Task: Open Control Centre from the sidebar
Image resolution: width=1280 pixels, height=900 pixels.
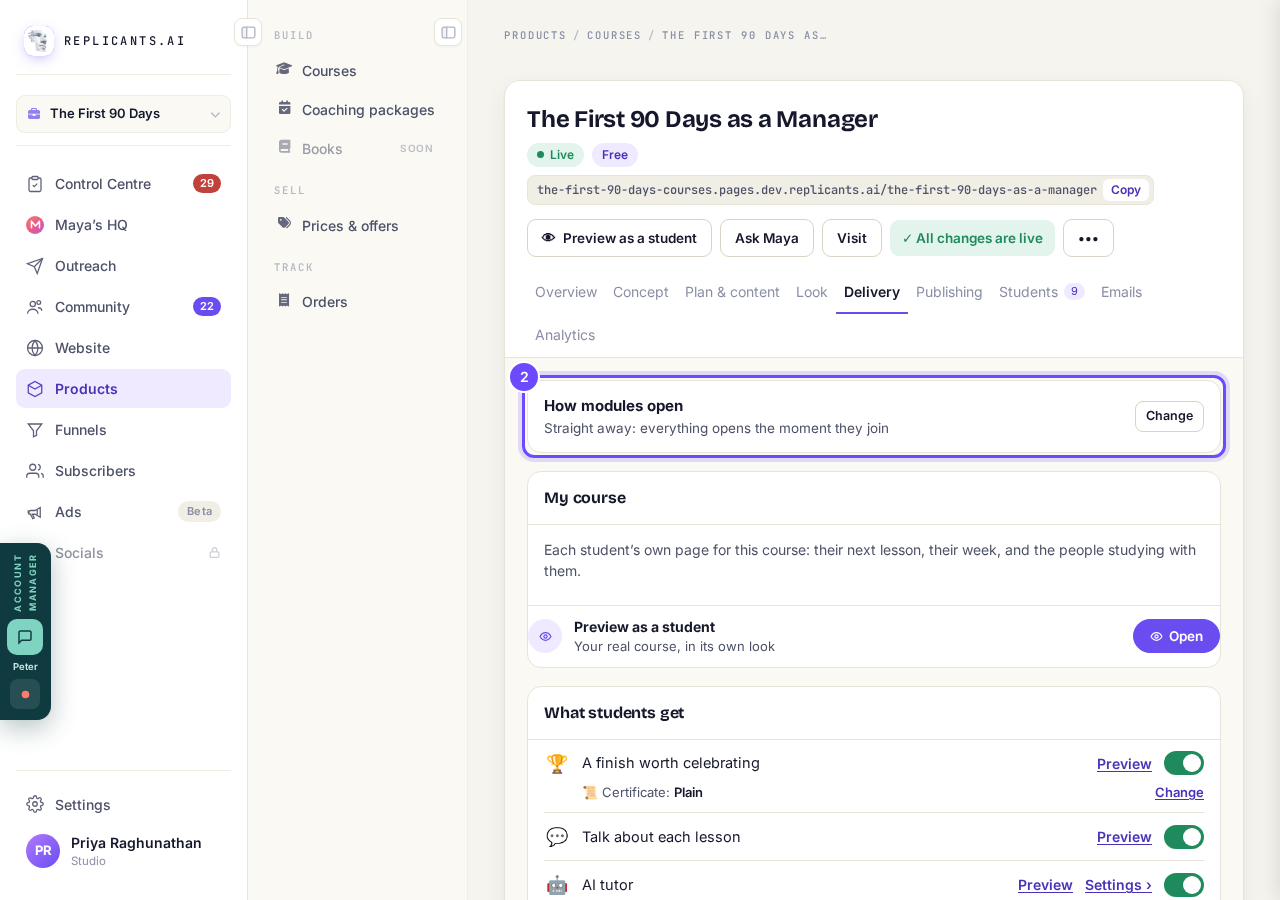Action: (x=123, y=184)
